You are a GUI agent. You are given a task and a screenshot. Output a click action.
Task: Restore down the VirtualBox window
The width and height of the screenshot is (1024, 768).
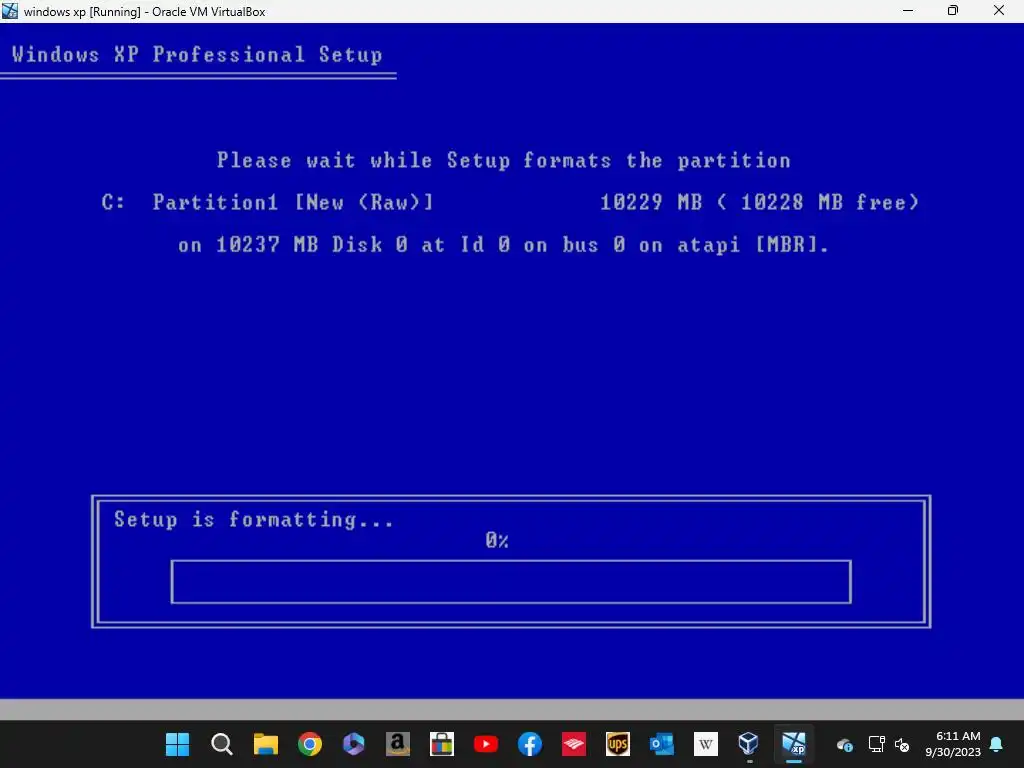pyautogui.click(x=953, y=10)
